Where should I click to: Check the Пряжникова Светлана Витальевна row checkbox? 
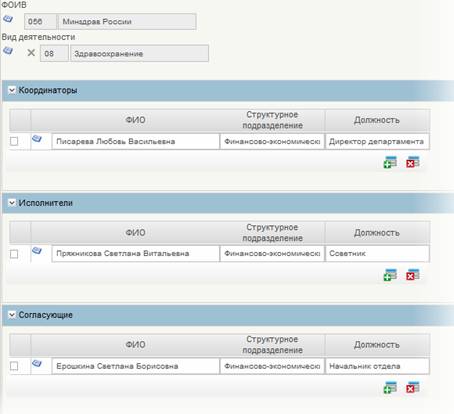[x=14, y=254]
